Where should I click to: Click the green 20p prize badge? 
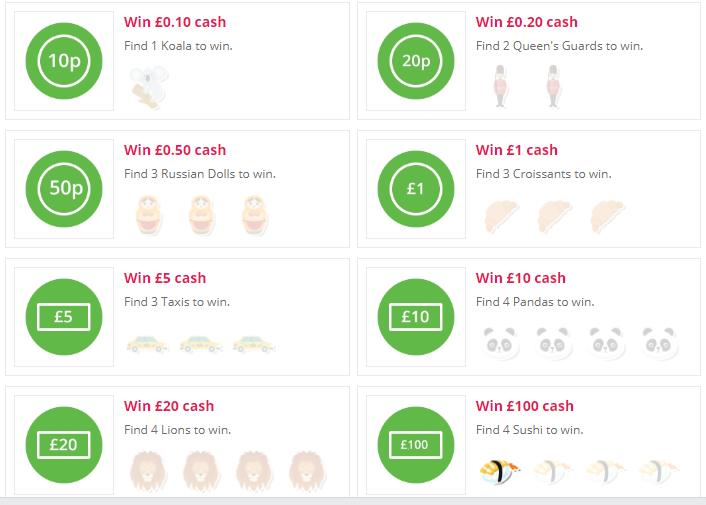pos(416,61)
